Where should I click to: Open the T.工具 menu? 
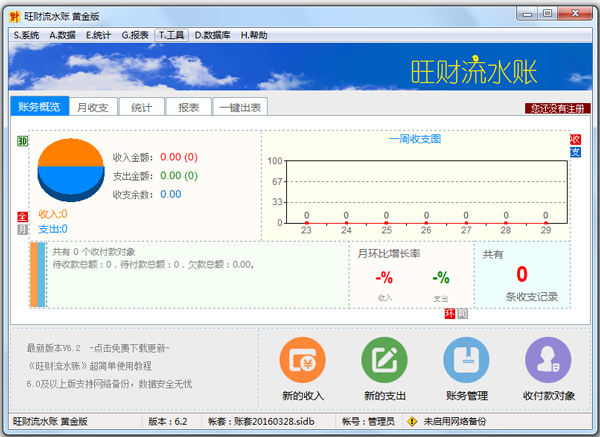click(171, 35)
